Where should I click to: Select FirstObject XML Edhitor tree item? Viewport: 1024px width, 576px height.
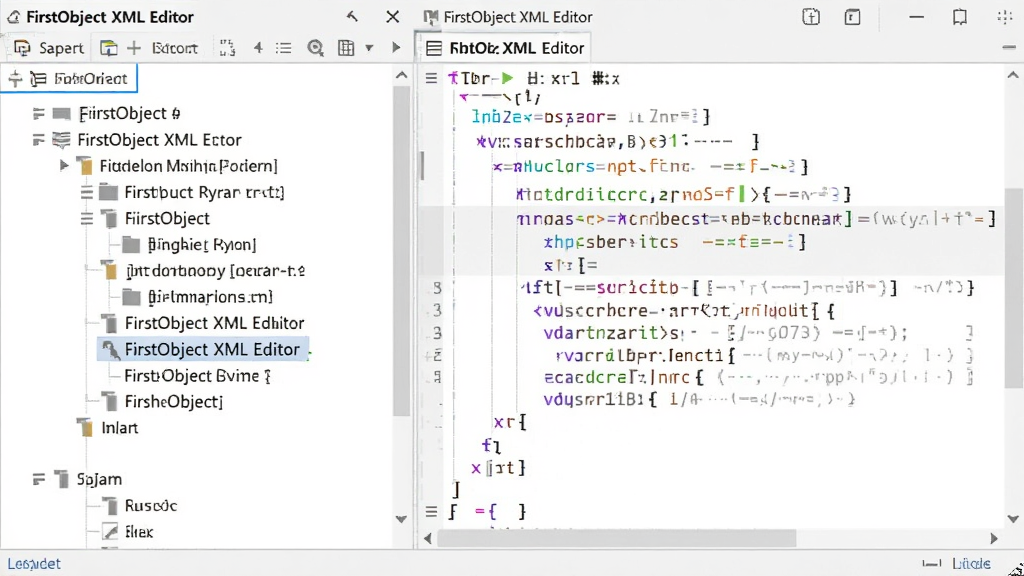point(214,323)
